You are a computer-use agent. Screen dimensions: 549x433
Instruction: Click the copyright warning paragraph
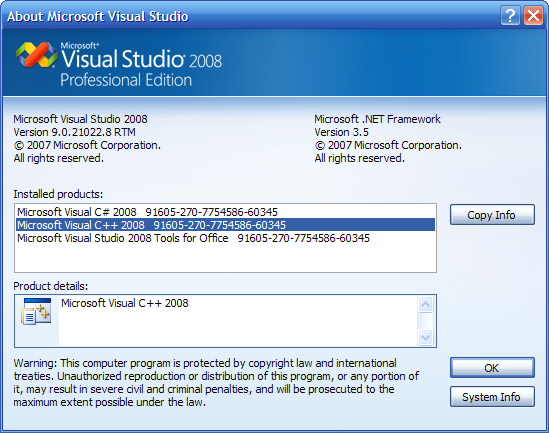pos(216,383)
